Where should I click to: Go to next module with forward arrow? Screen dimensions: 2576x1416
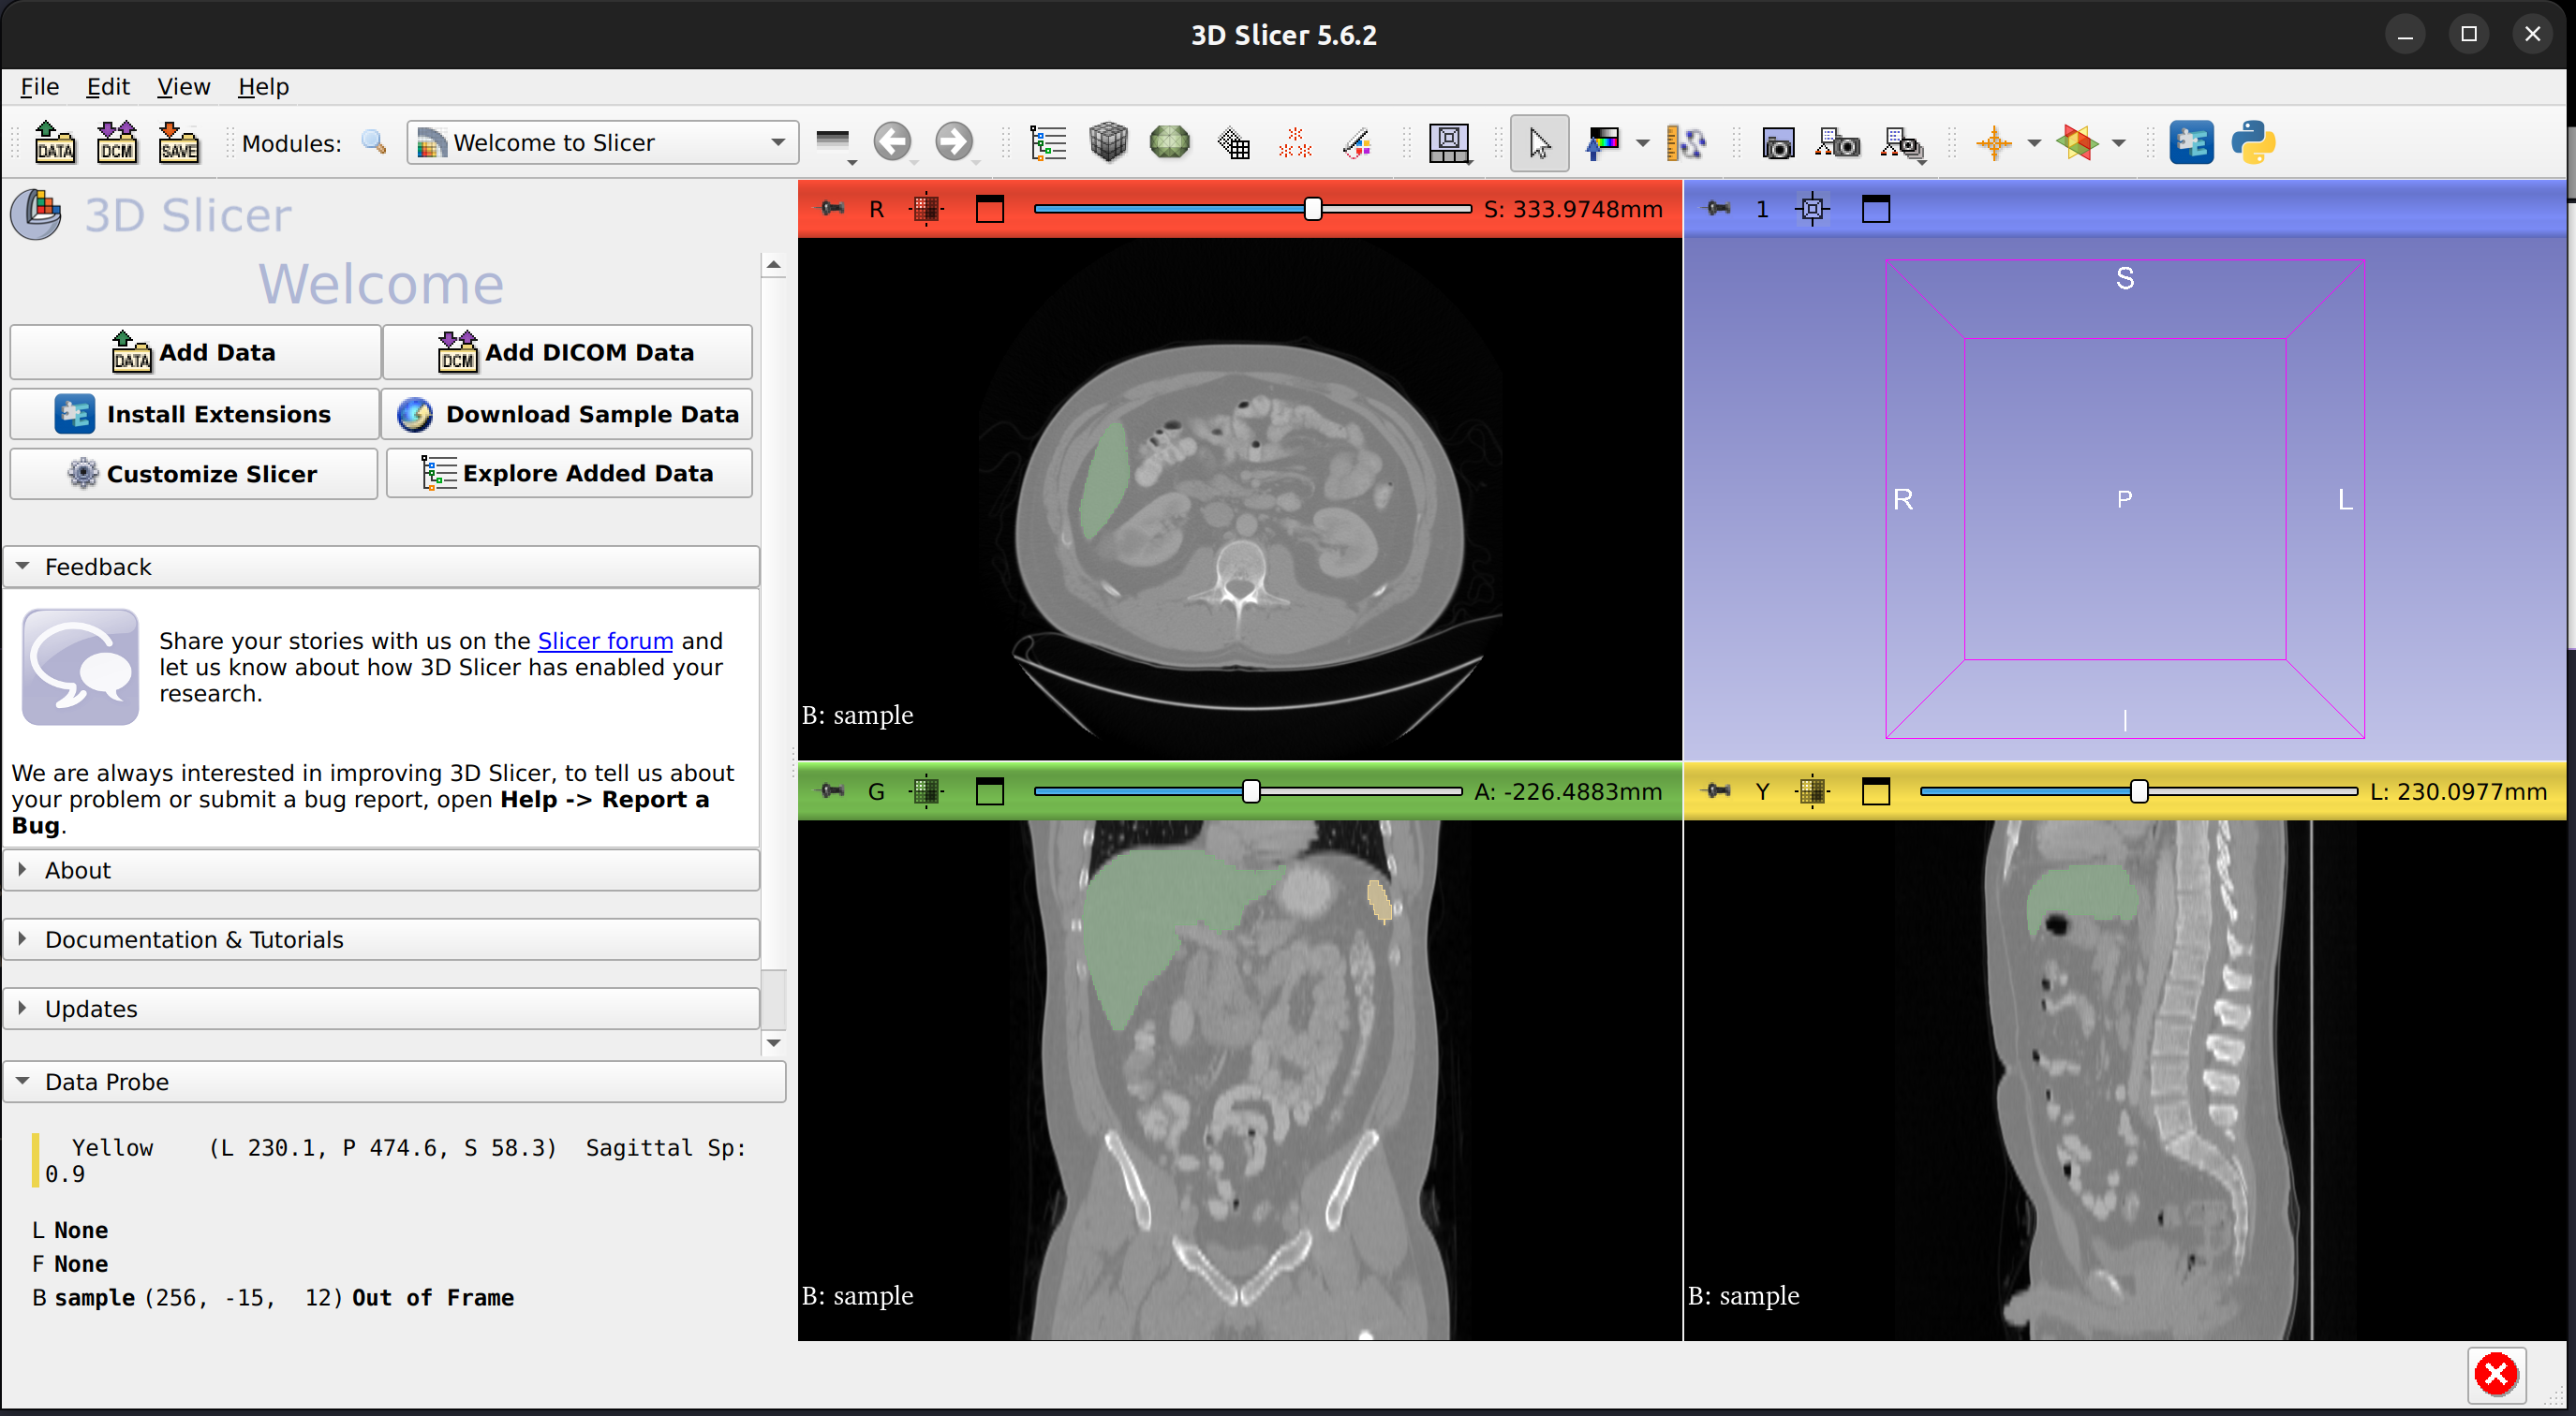(x=954, y=143)
